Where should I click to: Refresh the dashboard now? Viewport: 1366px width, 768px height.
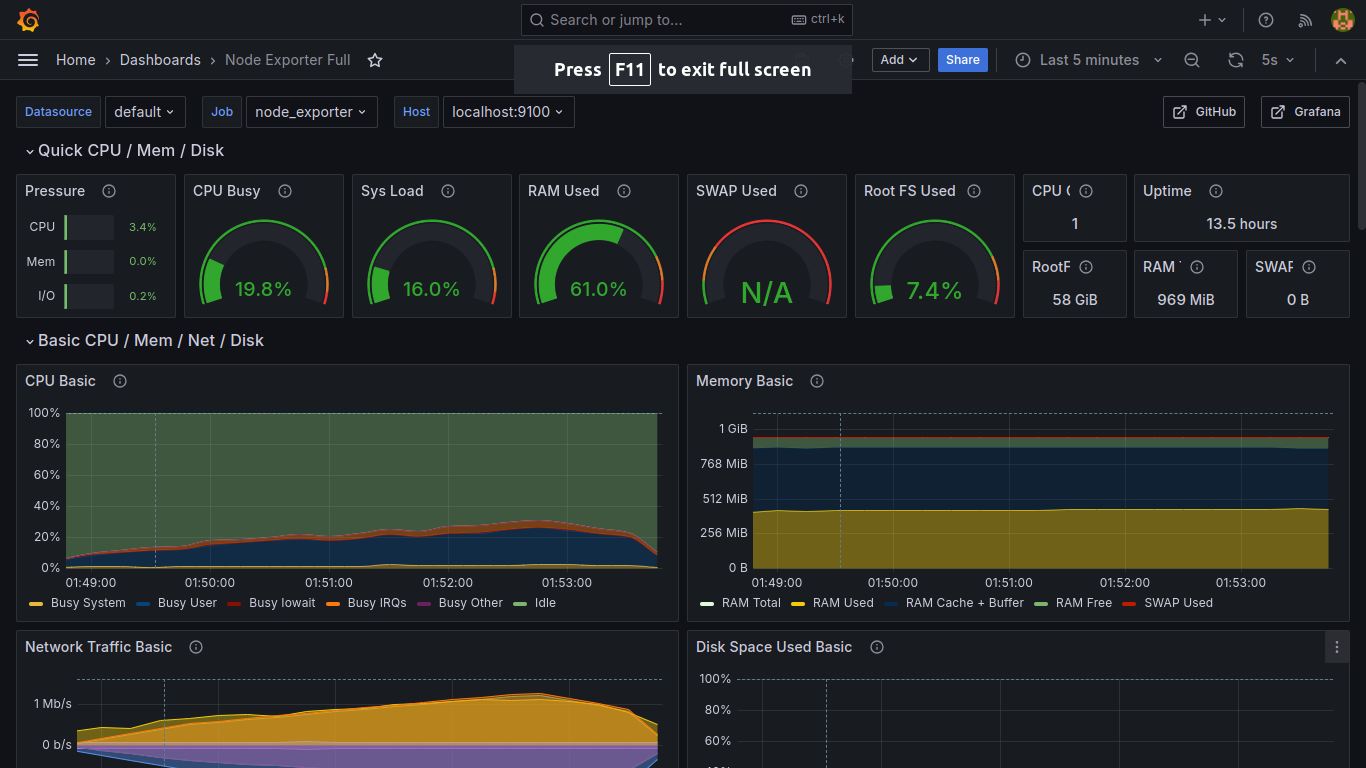click(1236, 60)
